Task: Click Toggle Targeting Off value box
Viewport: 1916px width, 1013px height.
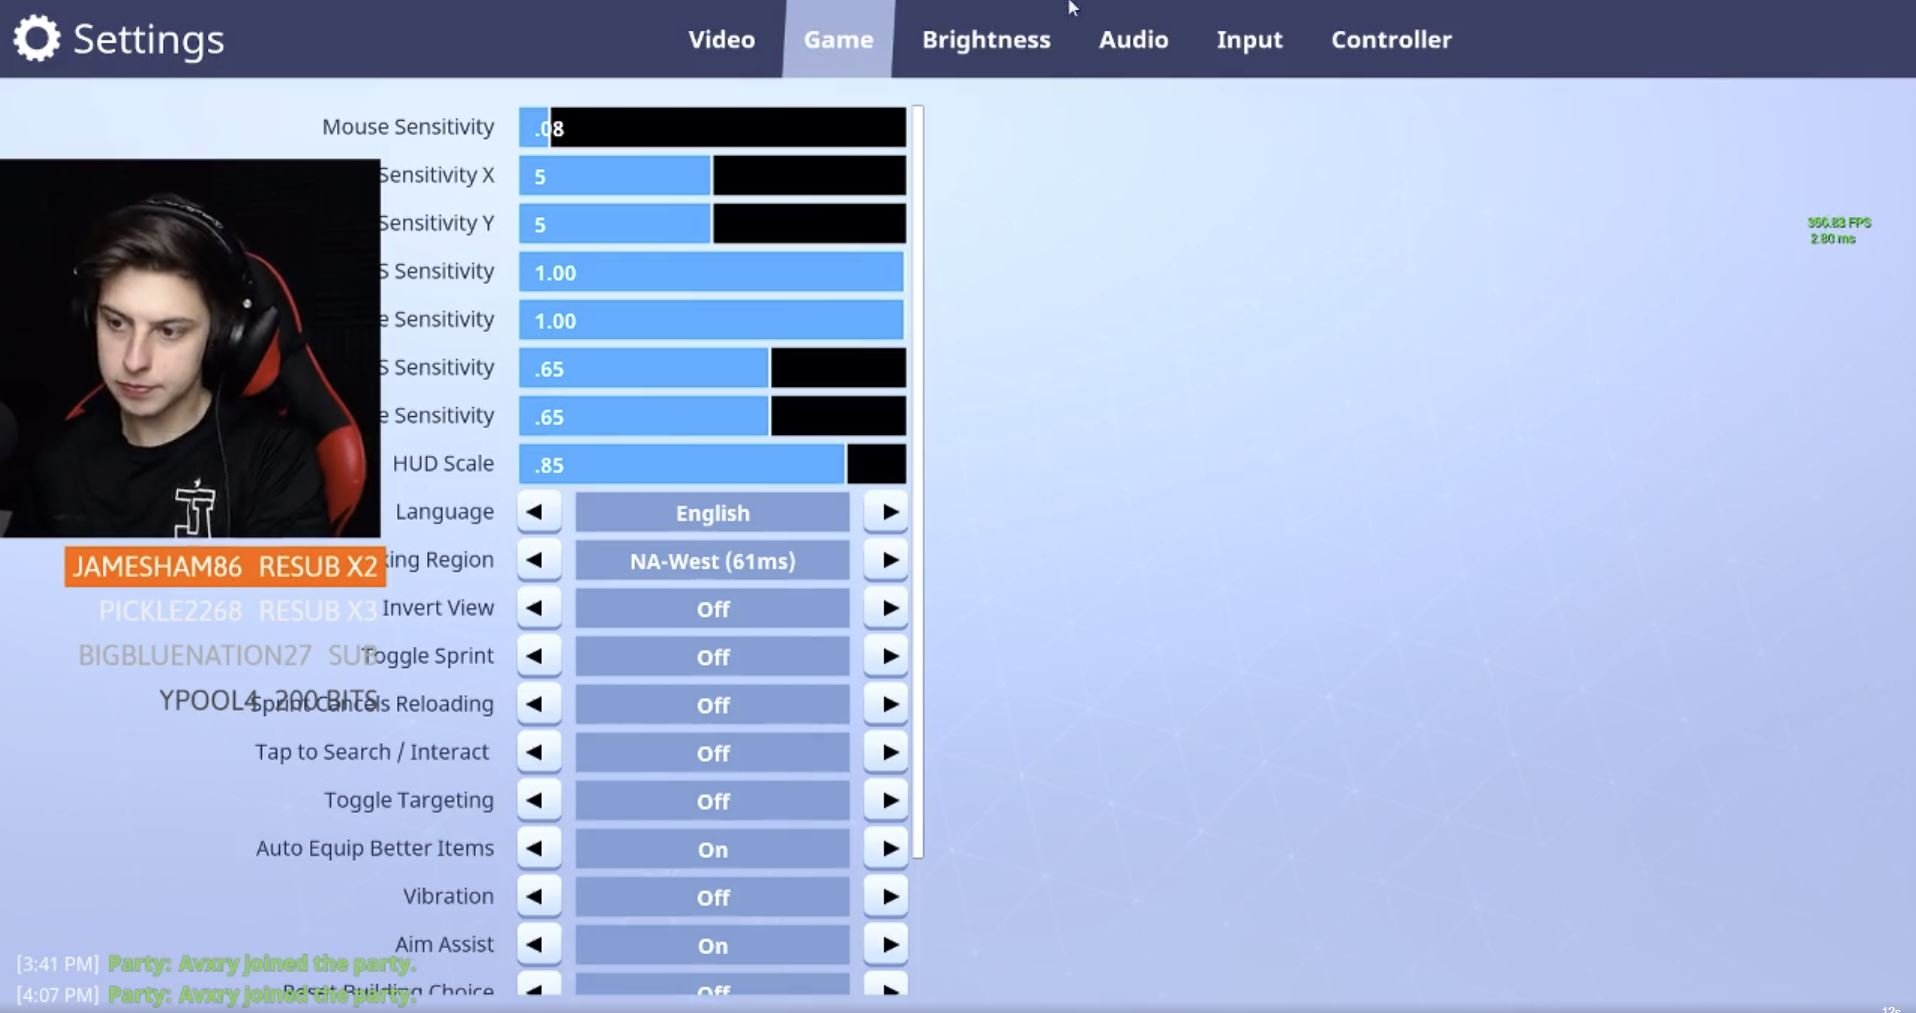Action: click(712, 801)
